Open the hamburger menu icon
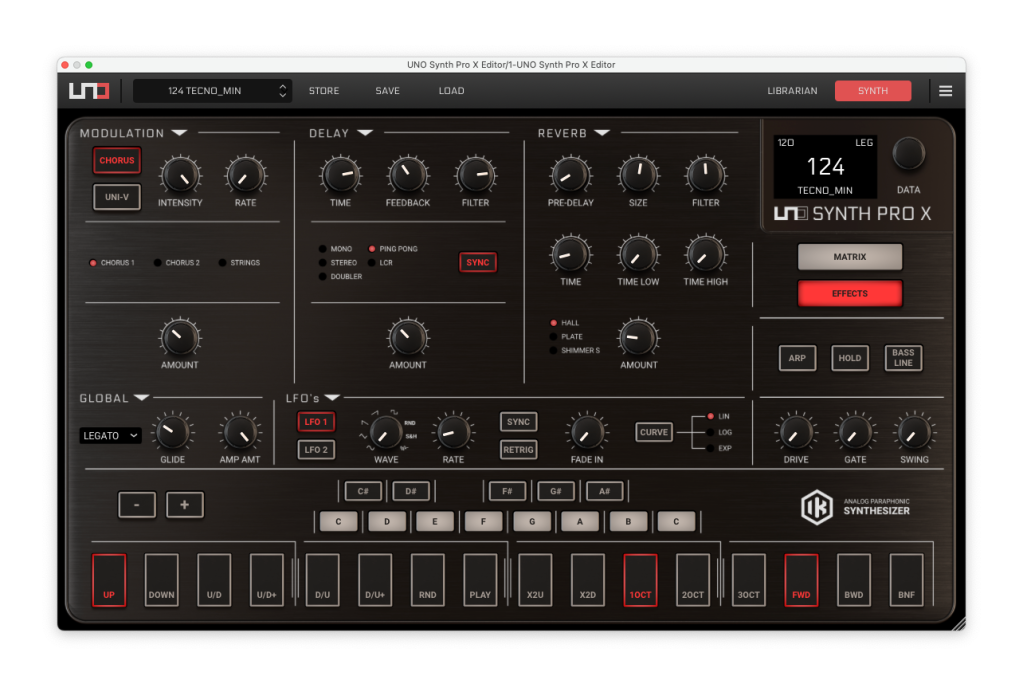The image size is (1023, 688). point(945,91)
